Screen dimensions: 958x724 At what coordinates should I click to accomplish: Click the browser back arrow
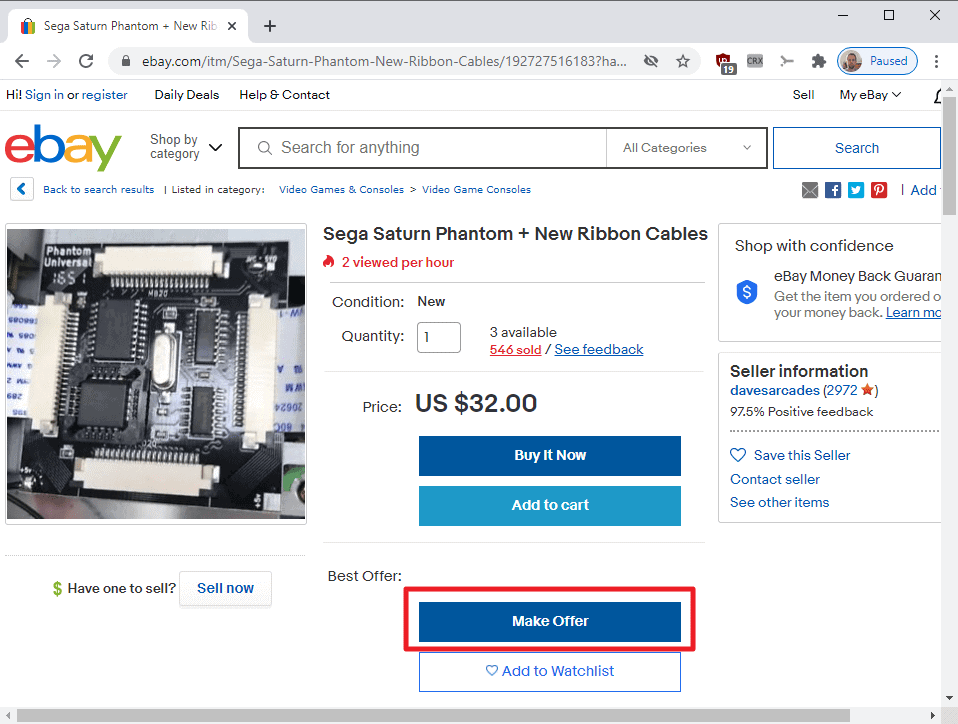point(22,60)
